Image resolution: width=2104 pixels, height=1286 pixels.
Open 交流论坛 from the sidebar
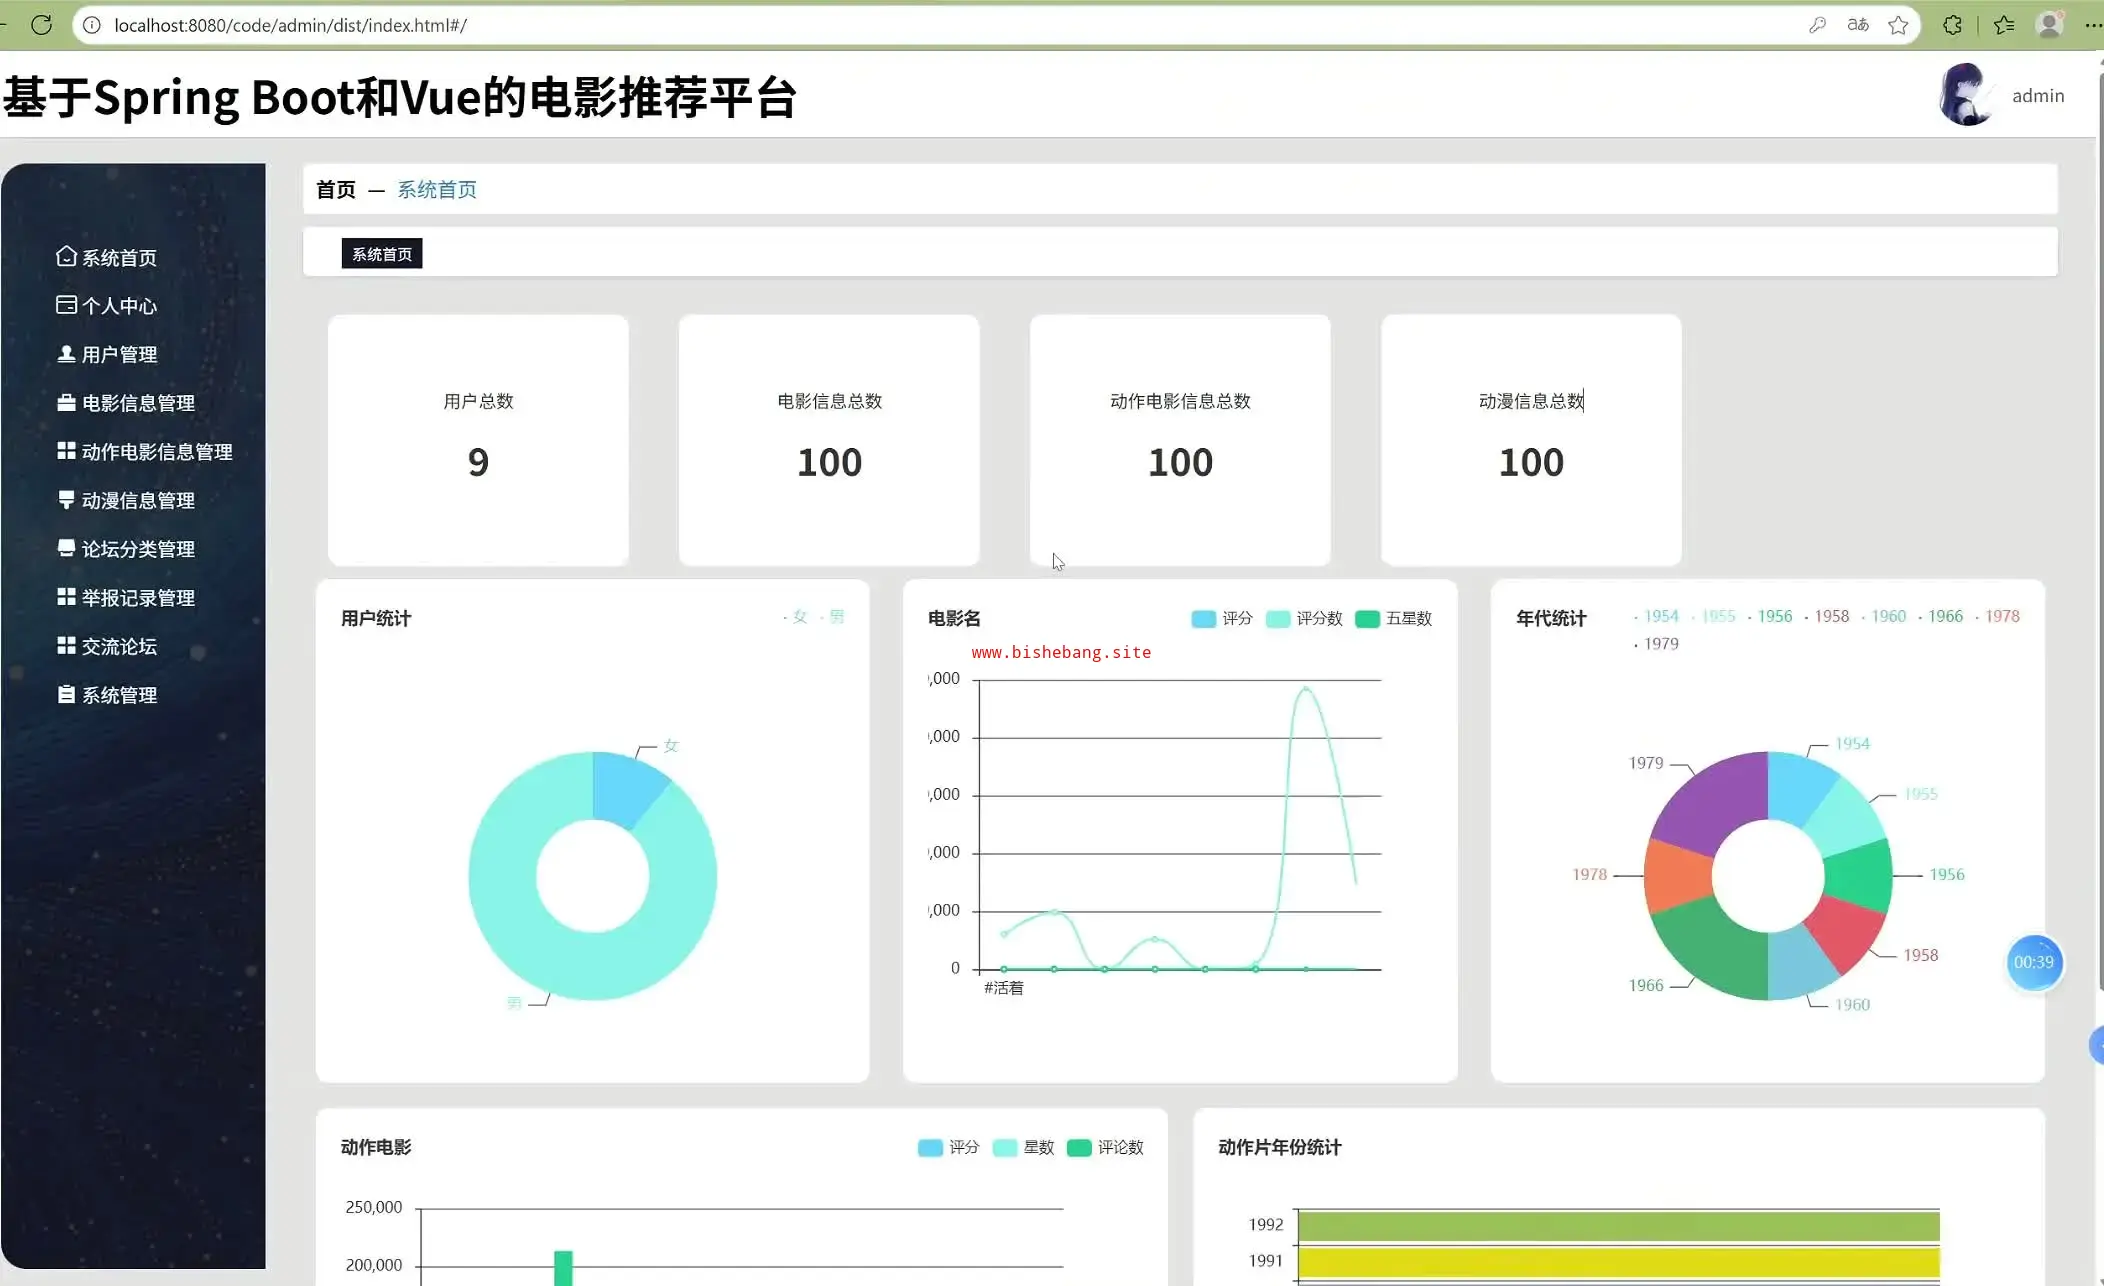click(118, 646)
